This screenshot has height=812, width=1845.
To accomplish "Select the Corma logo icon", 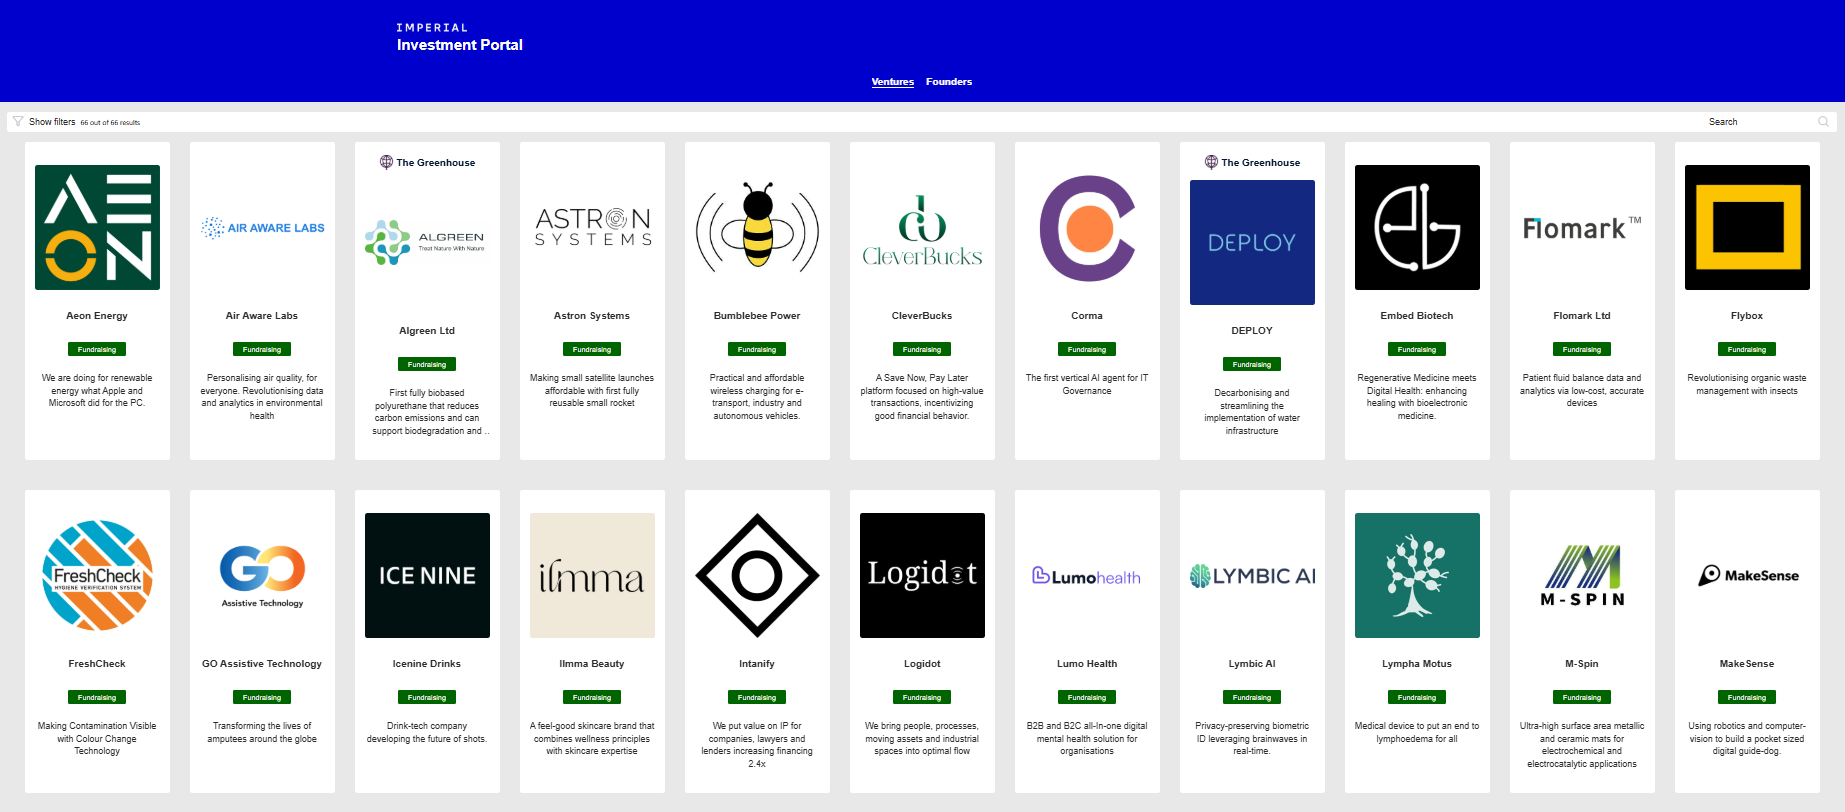I will coord(1087,228).
